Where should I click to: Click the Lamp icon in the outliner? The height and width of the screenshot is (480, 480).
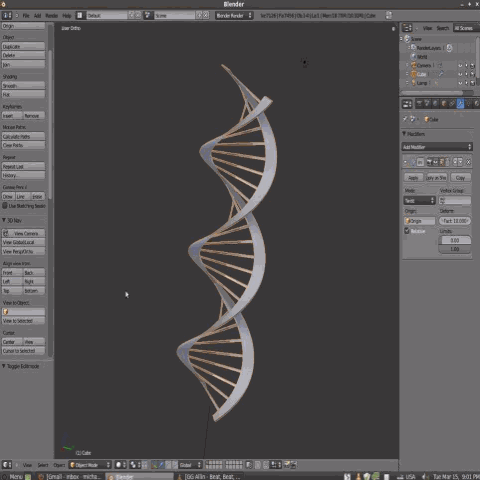coord(414,83)
